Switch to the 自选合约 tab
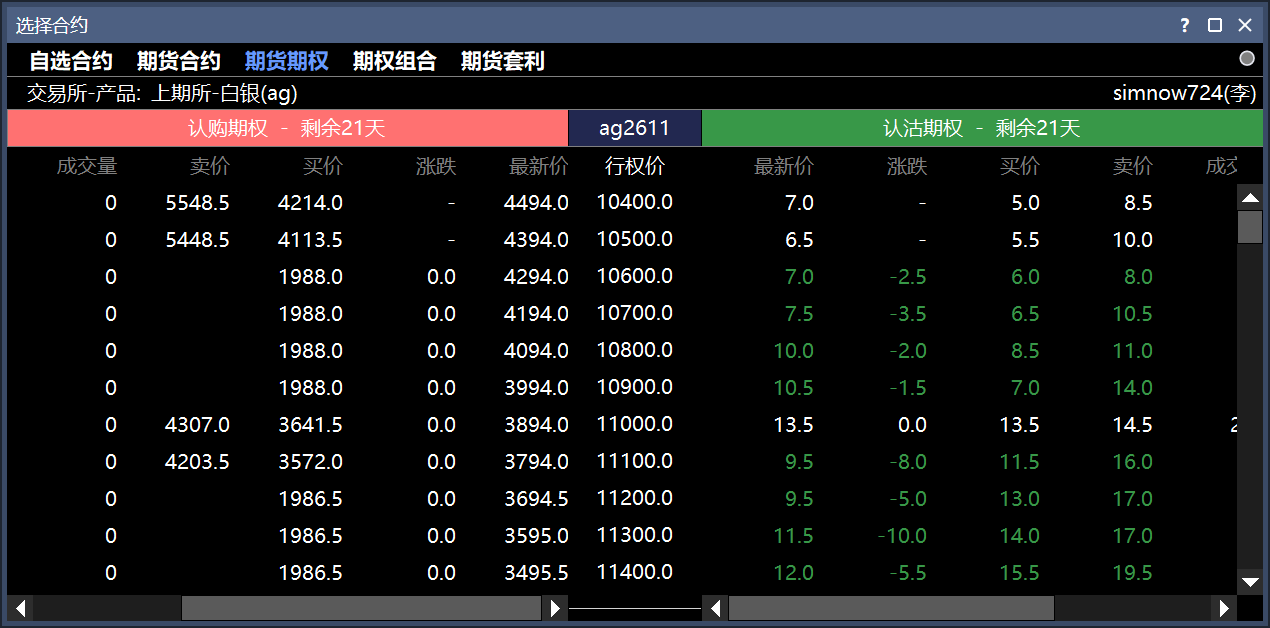The width and height of the screenshot is (1270, 628). [x=71, y=61]
